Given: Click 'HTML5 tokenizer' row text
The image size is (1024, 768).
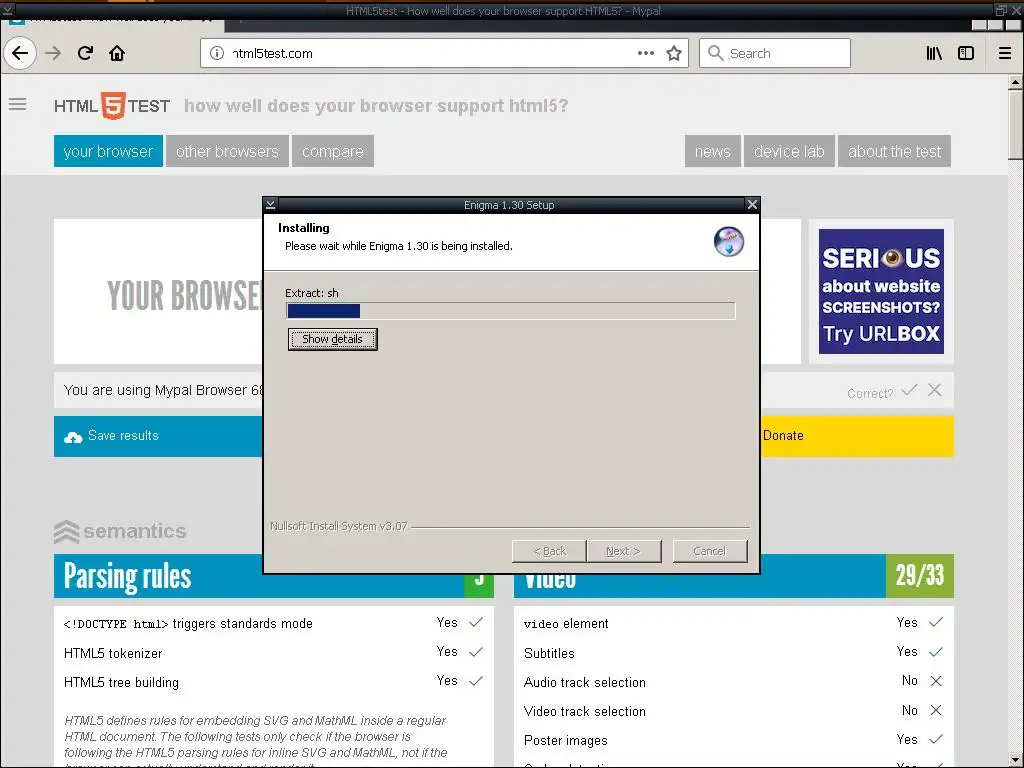Looking at the screenshot, I should tap(113, 653).
